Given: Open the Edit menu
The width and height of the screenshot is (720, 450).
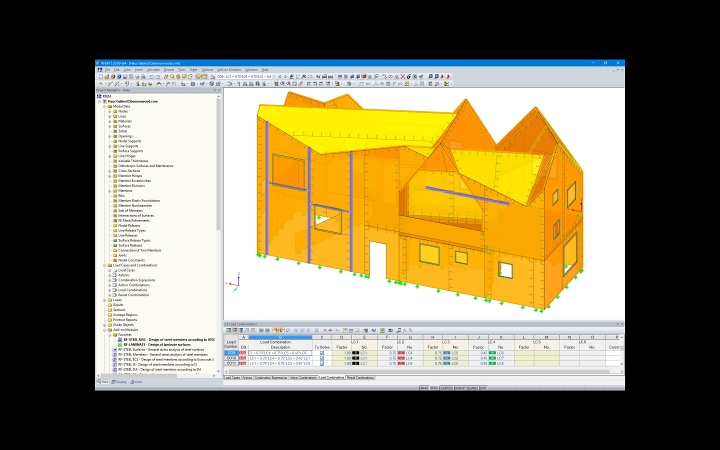Looking at the screenshot, I should [117, 70].
